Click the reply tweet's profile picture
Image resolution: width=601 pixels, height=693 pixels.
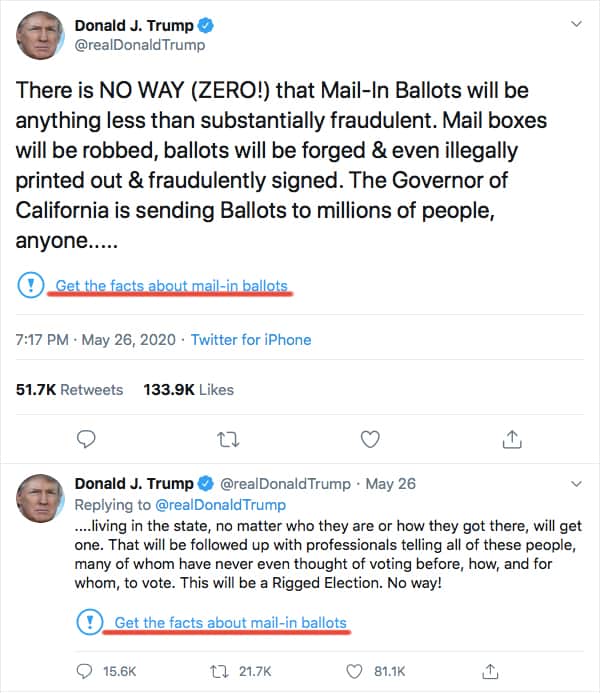point(41,497)
